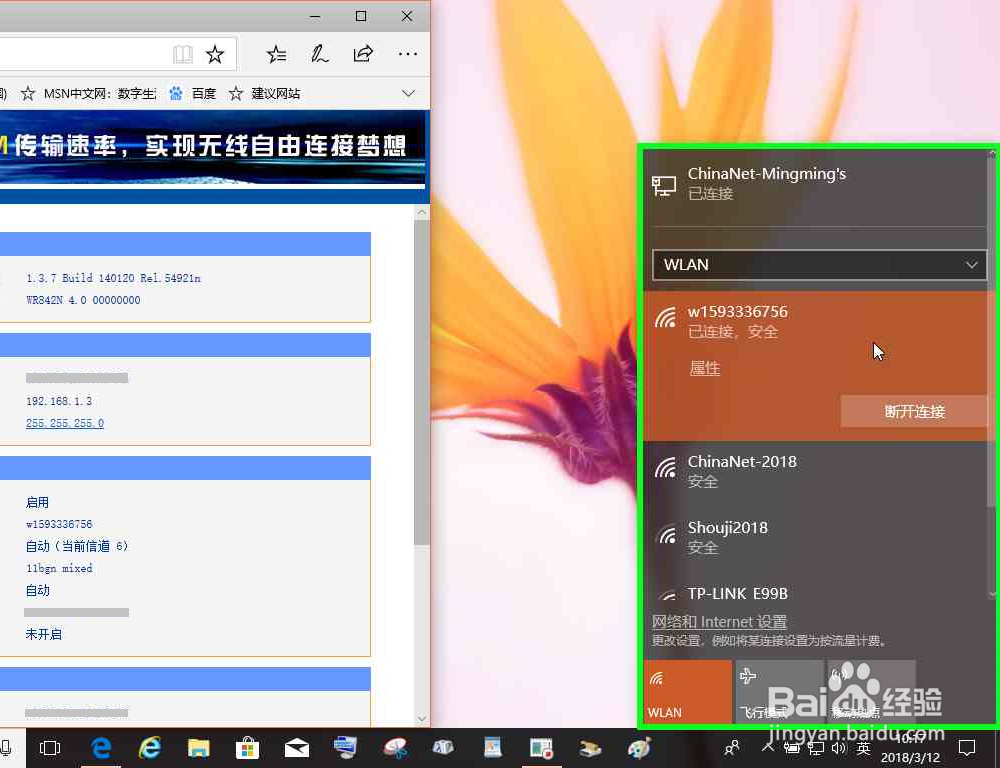Open the 属性 link for w1593336756
The width and height of the screenshot is (1000, 768).
click(705, 368)
